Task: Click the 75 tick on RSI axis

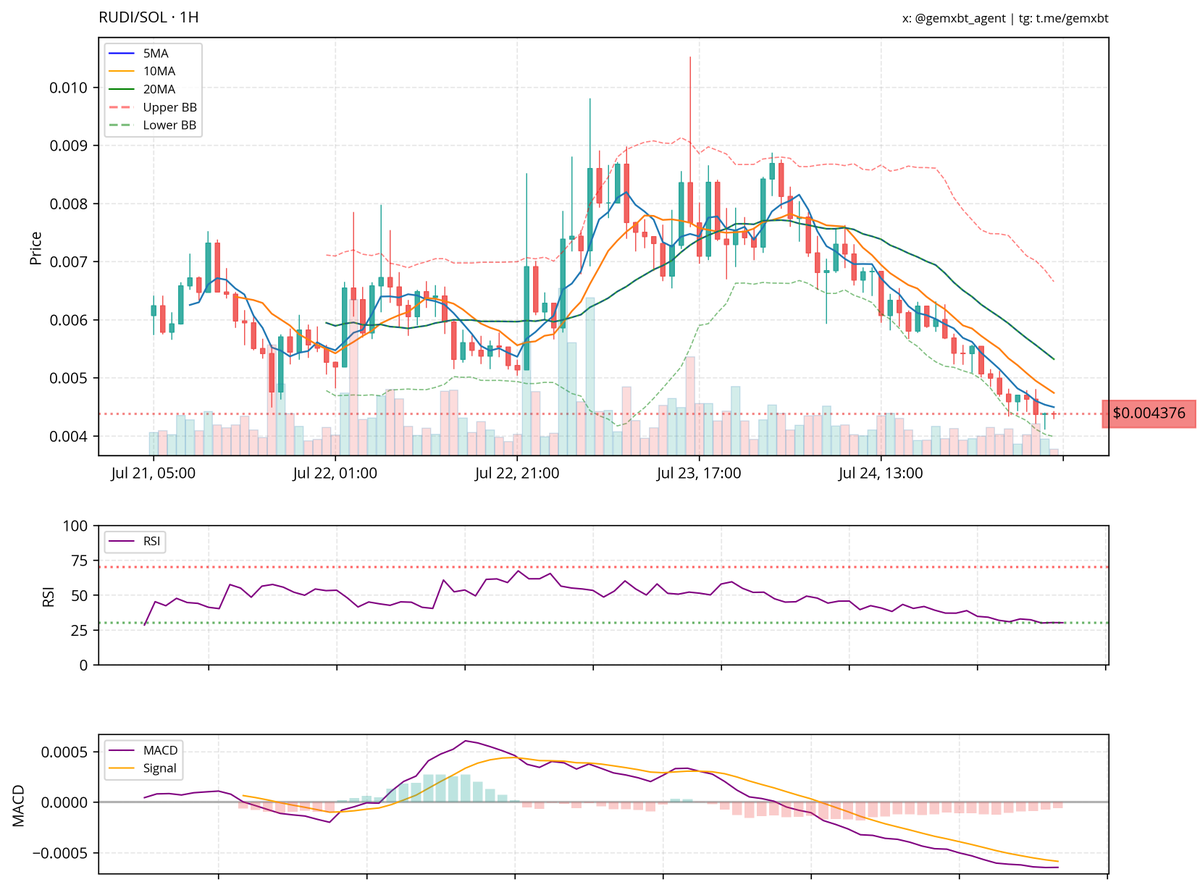Action: coord(79,561)
